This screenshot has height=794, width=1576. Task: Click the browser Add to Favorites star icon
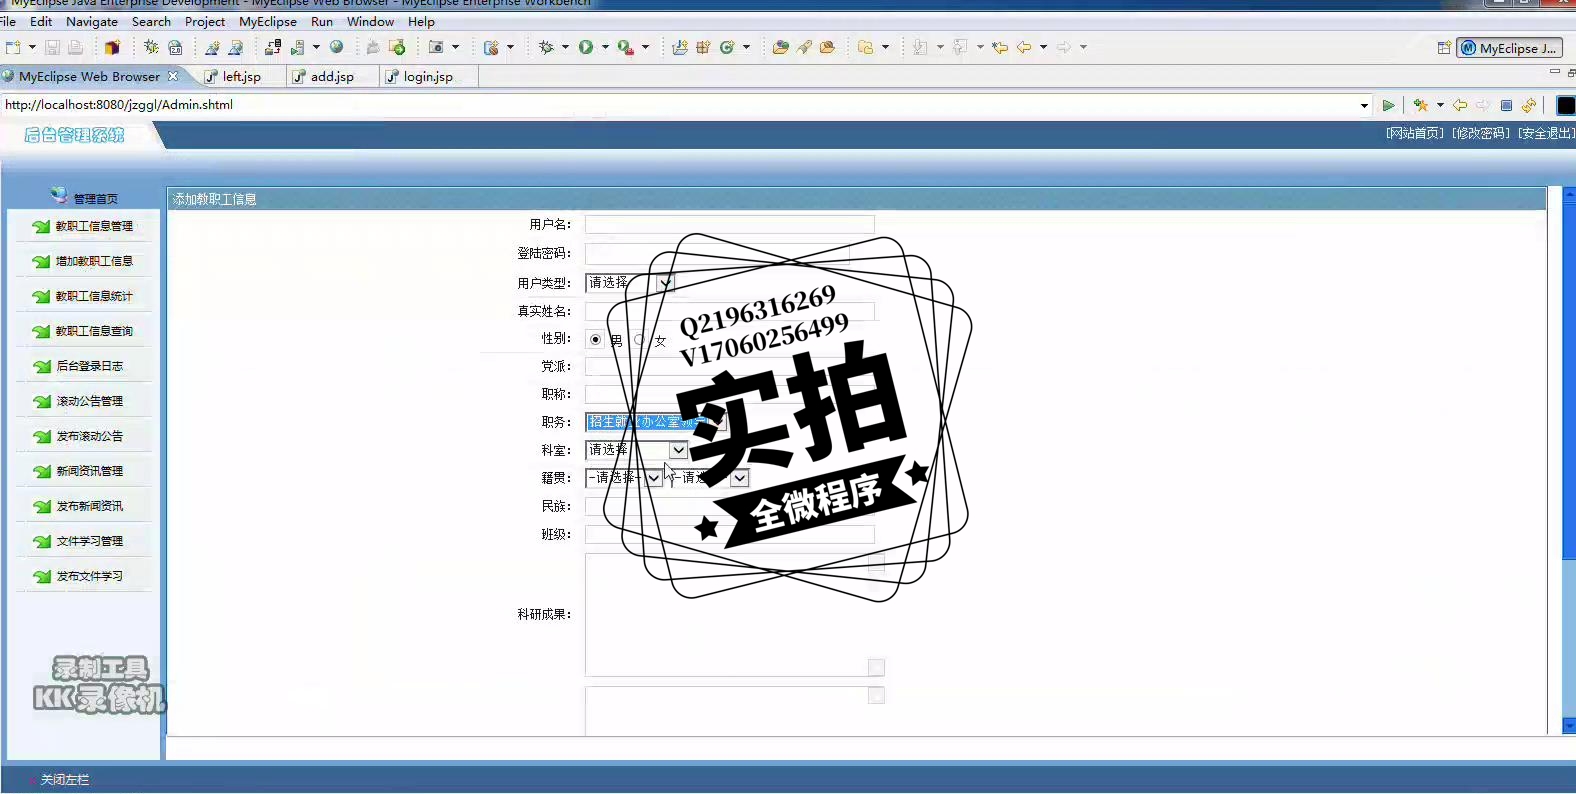1420,105
